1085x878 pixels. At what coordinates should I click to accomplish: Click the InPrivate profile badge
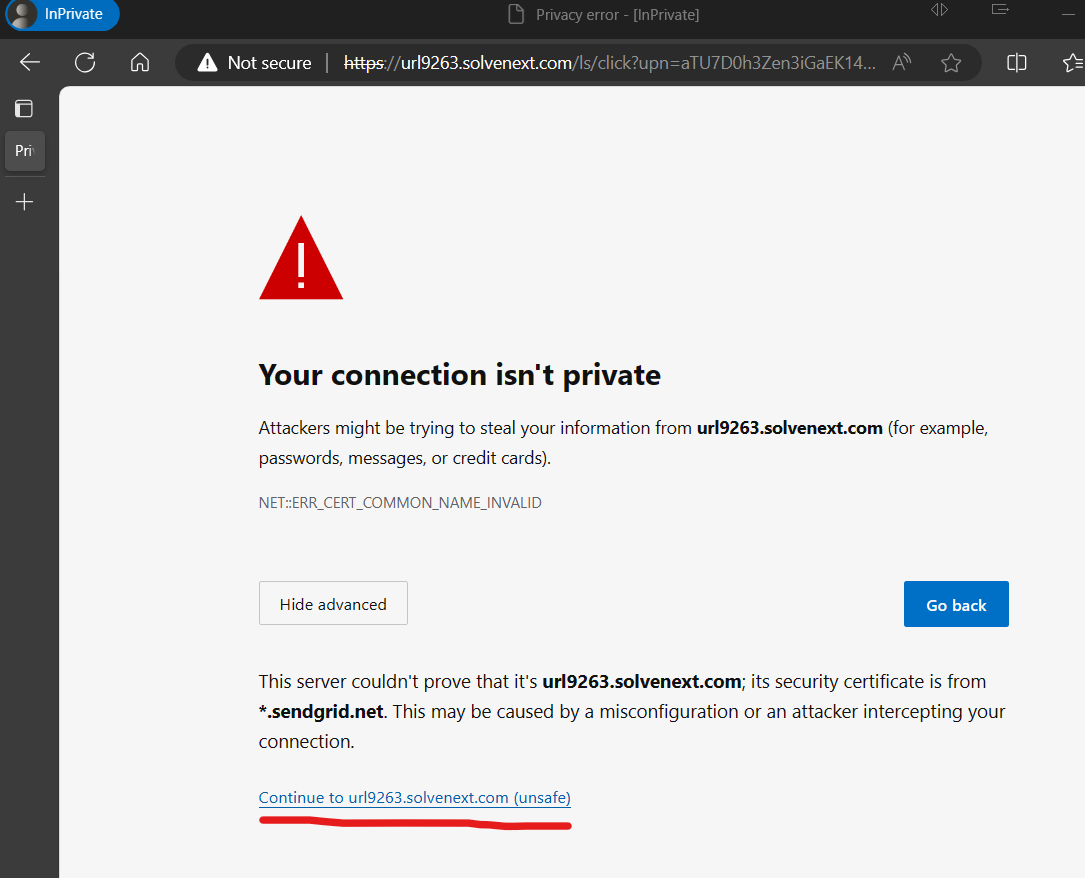(x=61, y=14)
